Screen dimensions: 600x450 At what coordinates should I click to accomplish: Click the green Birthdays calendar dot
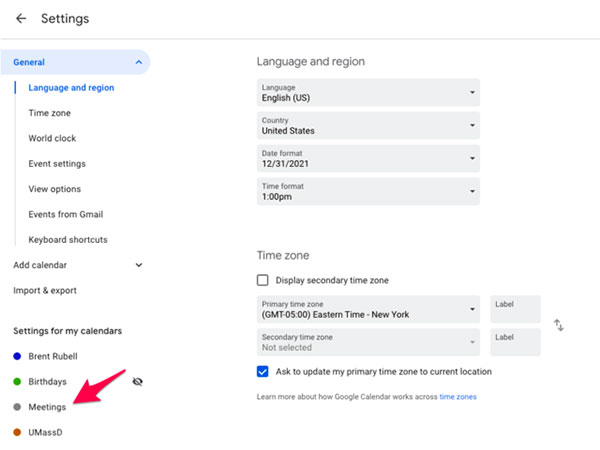(x=18, y=381)
